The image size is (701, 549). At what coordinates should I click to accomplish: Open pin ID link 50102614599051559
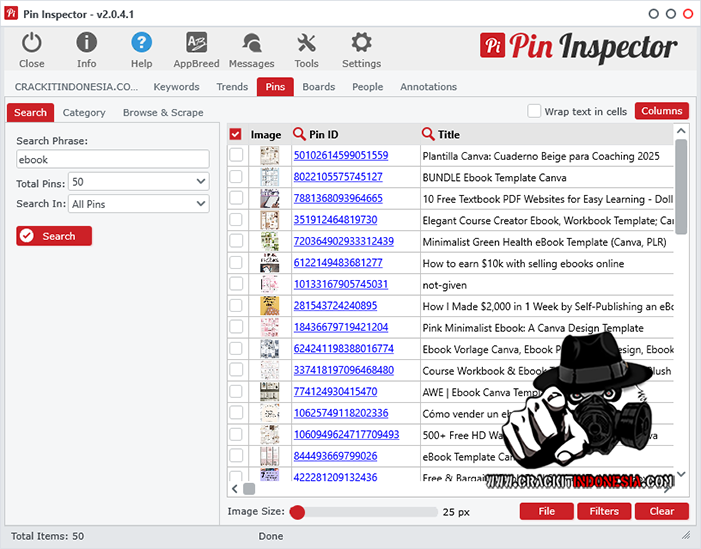[340, 156]
